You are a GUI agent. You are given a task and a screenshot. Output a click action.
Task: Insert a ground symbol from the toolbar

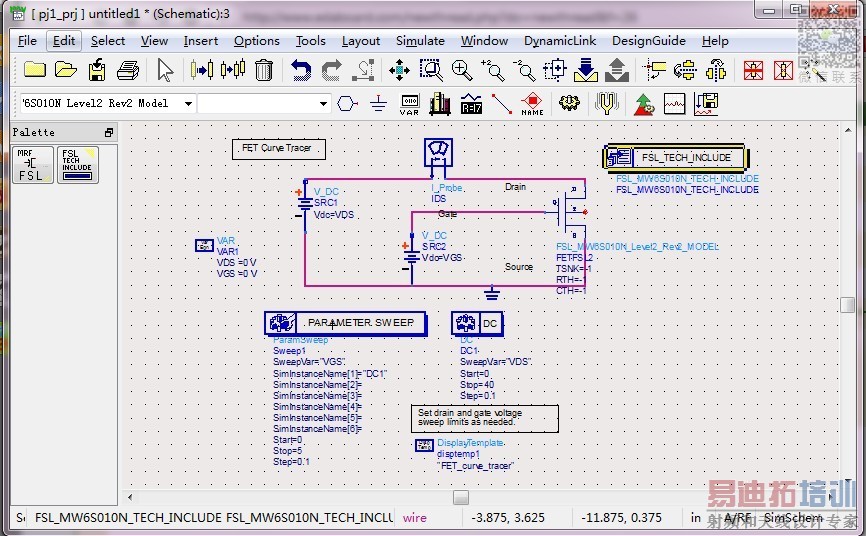378,104
